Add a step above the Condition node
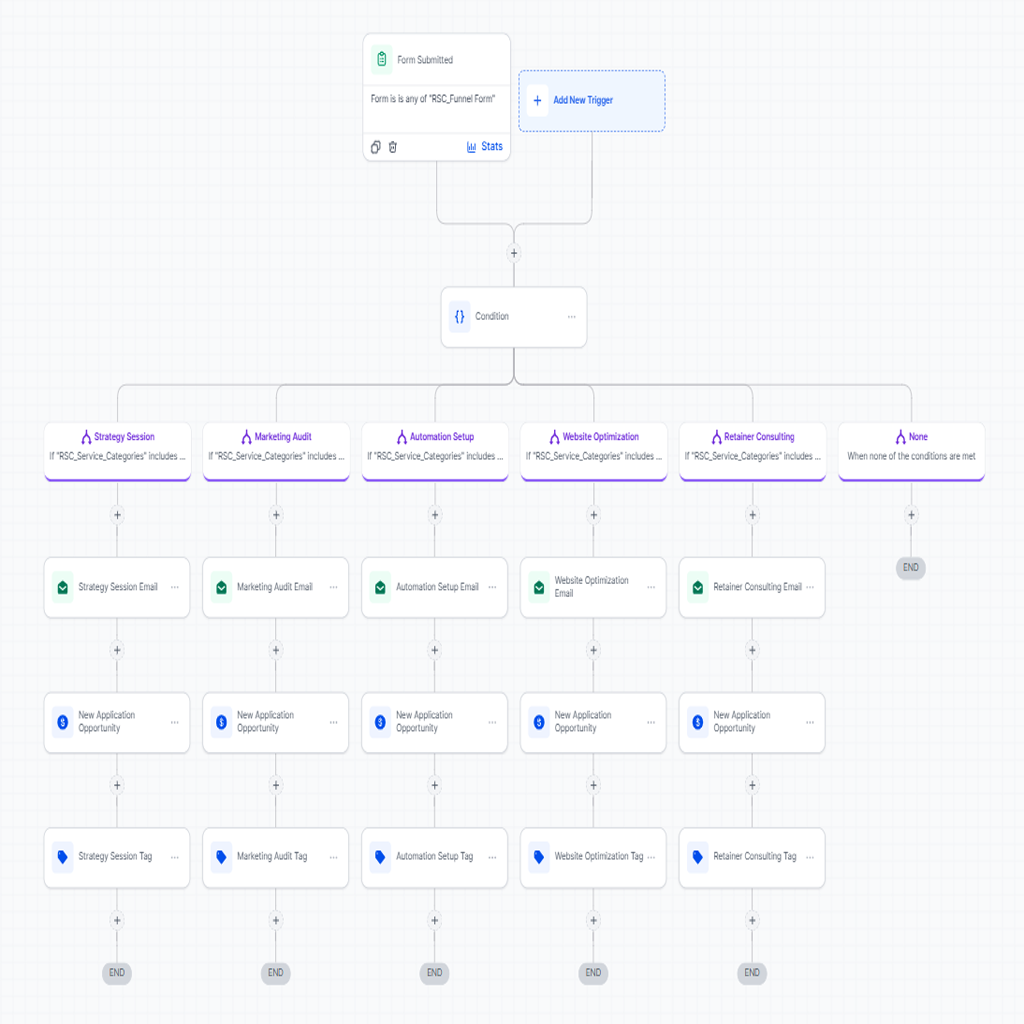 pos(514,253)
